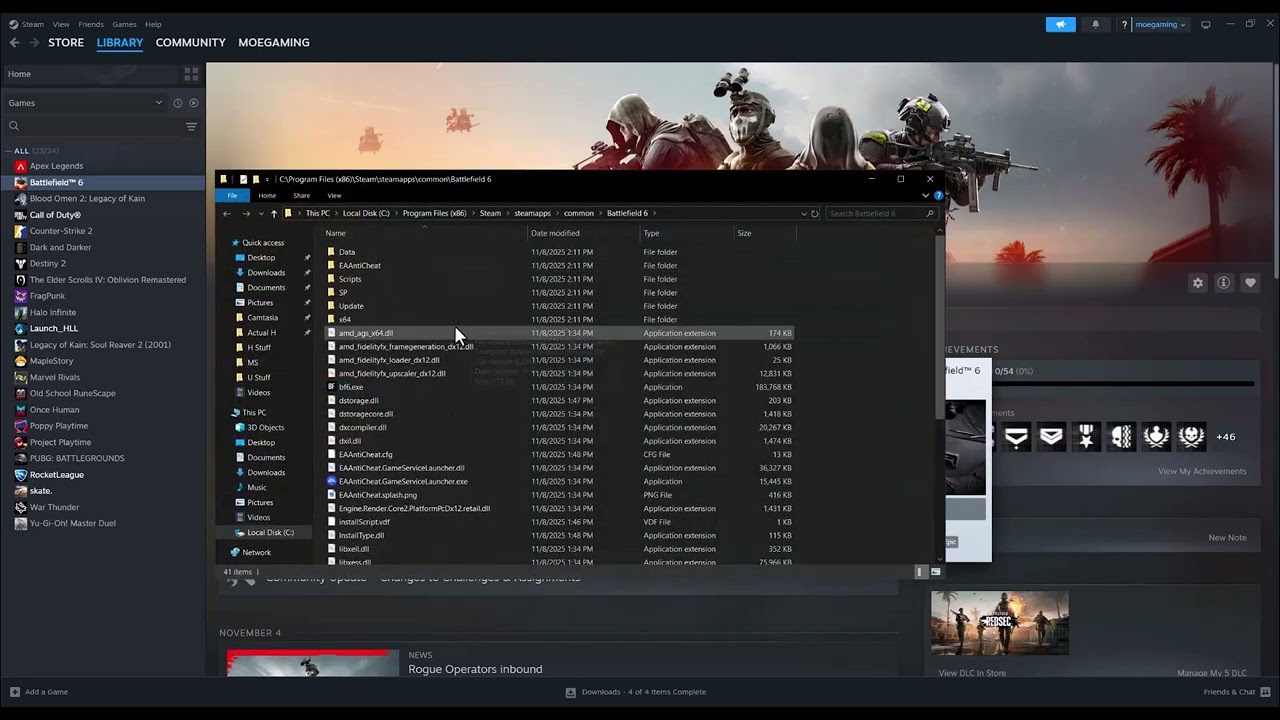Image resolution: width=1280 pixels, height=720 pixels.
Task: Click the Steam help question mark icon
Action: tap(1124, 24)
